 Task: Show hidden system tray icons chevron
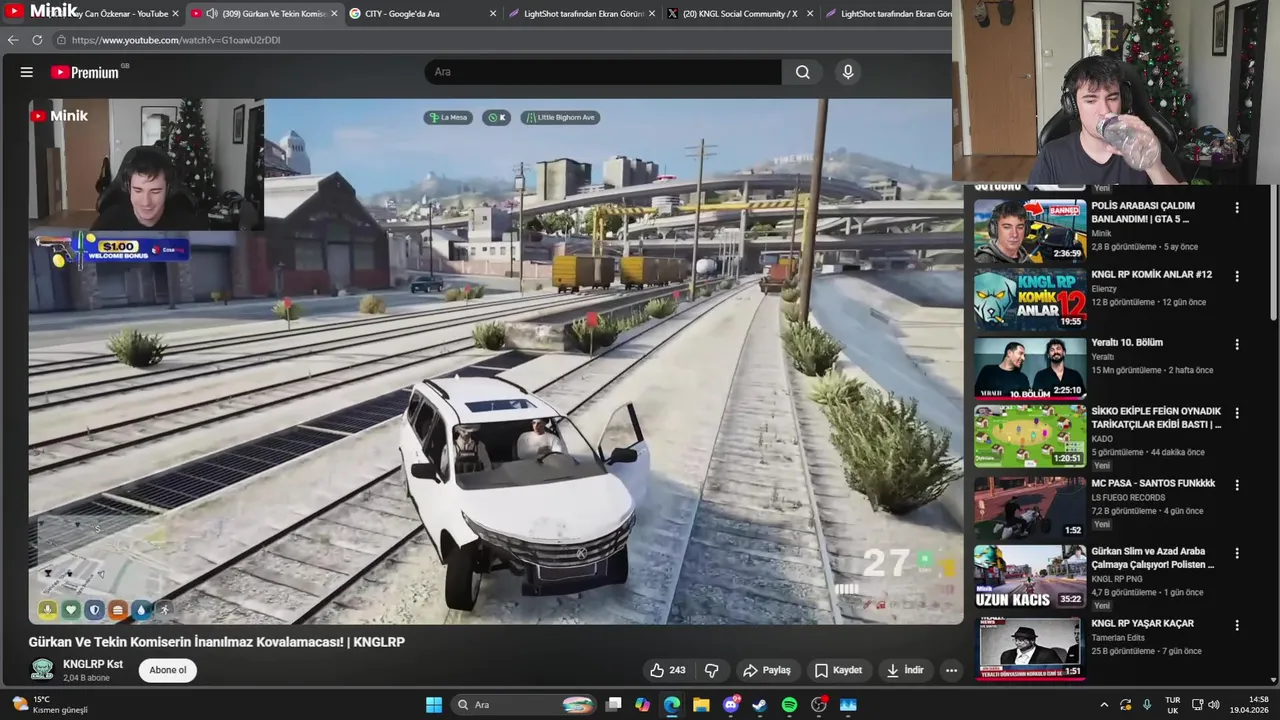[1104, 705]
